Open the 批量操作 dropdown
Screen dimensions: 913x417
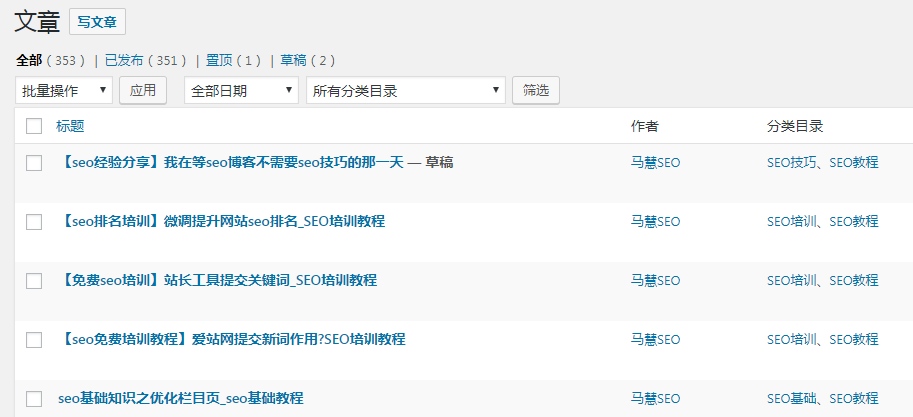[x=64, y=90]
